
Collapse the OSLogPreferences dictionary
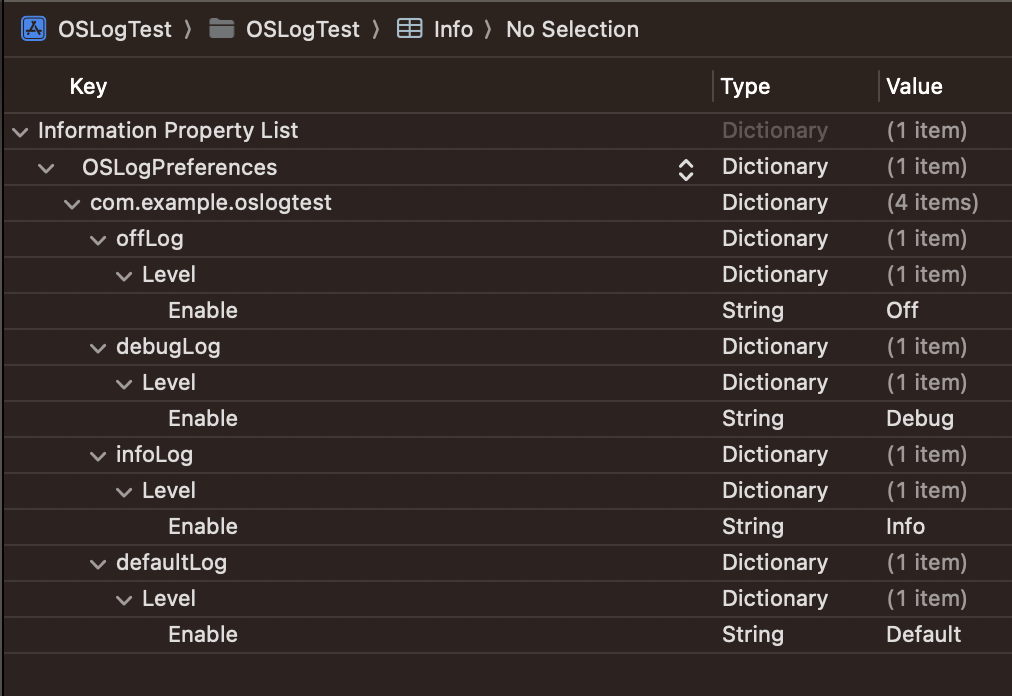pyautogui.click(x=45, y=167)
